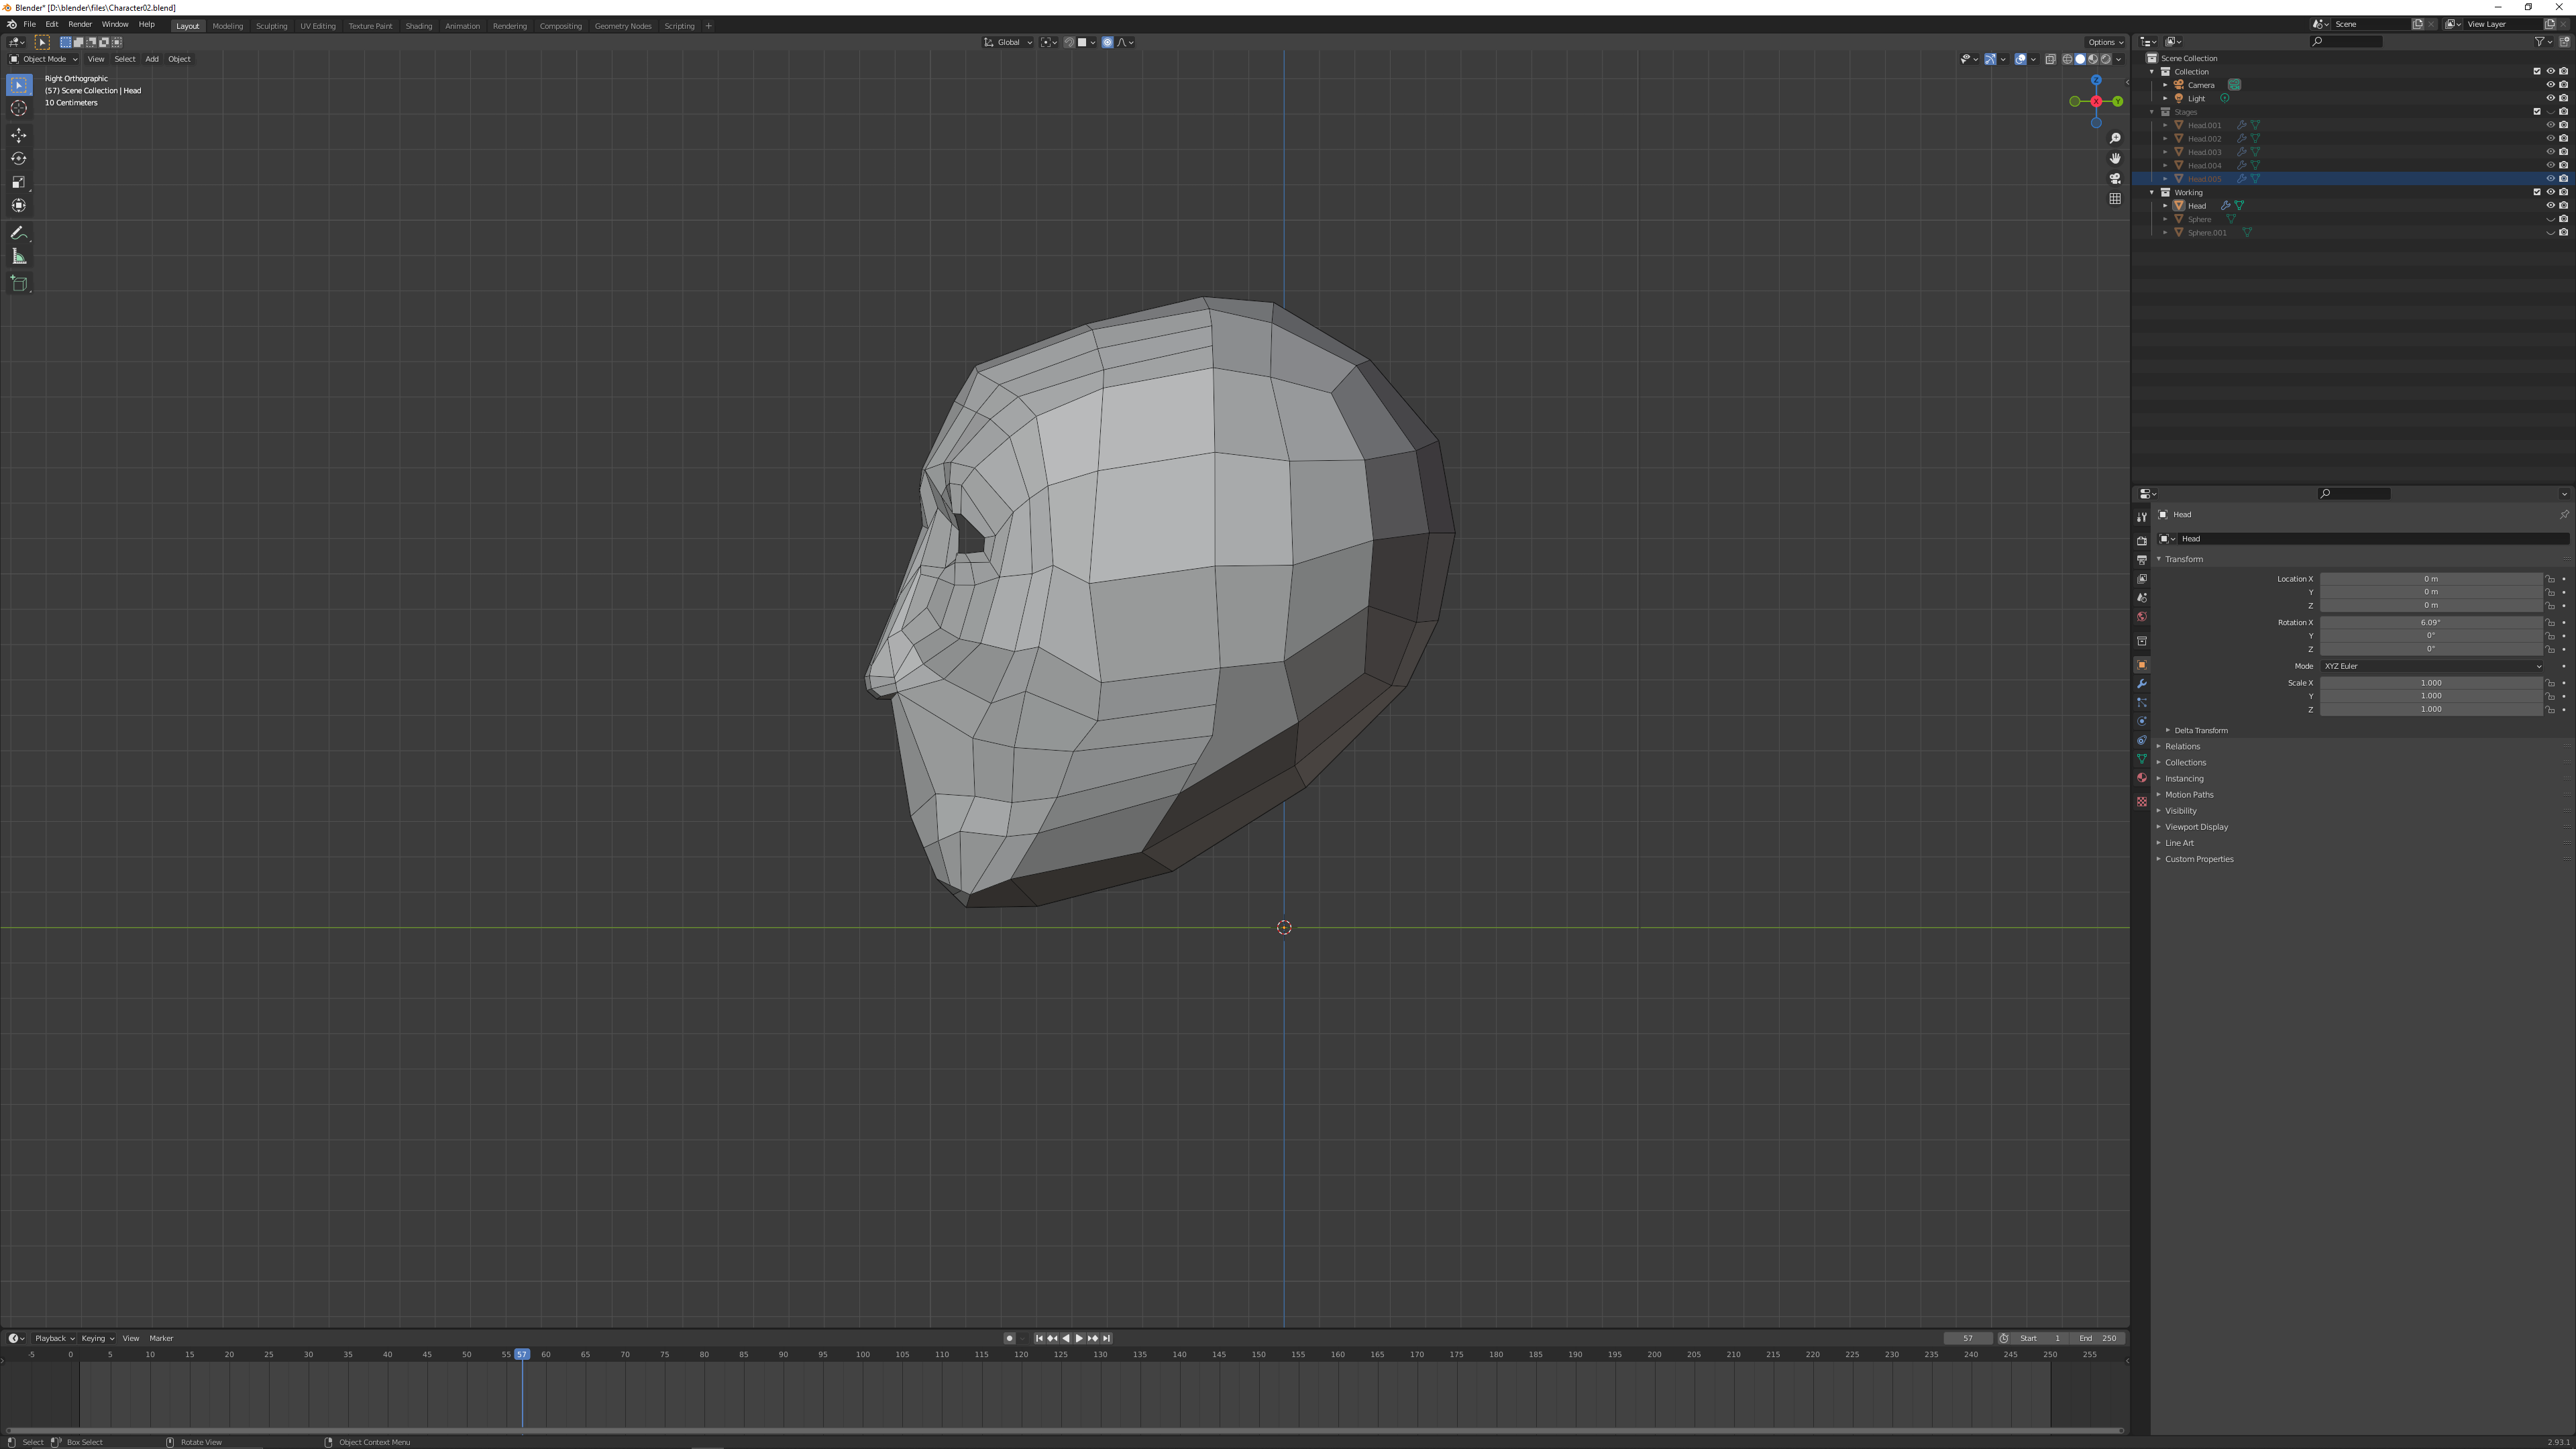The width and height of the screenshot is (2576, 1449).
Task: Toggle viewport visibility of Camera
Action: tap(2550, 85)
